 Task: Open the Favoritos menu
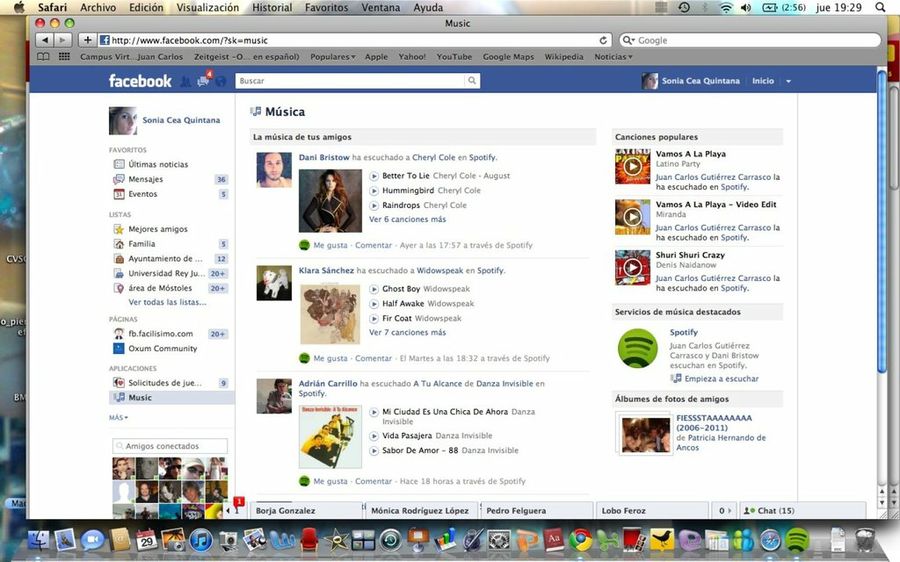326,7
